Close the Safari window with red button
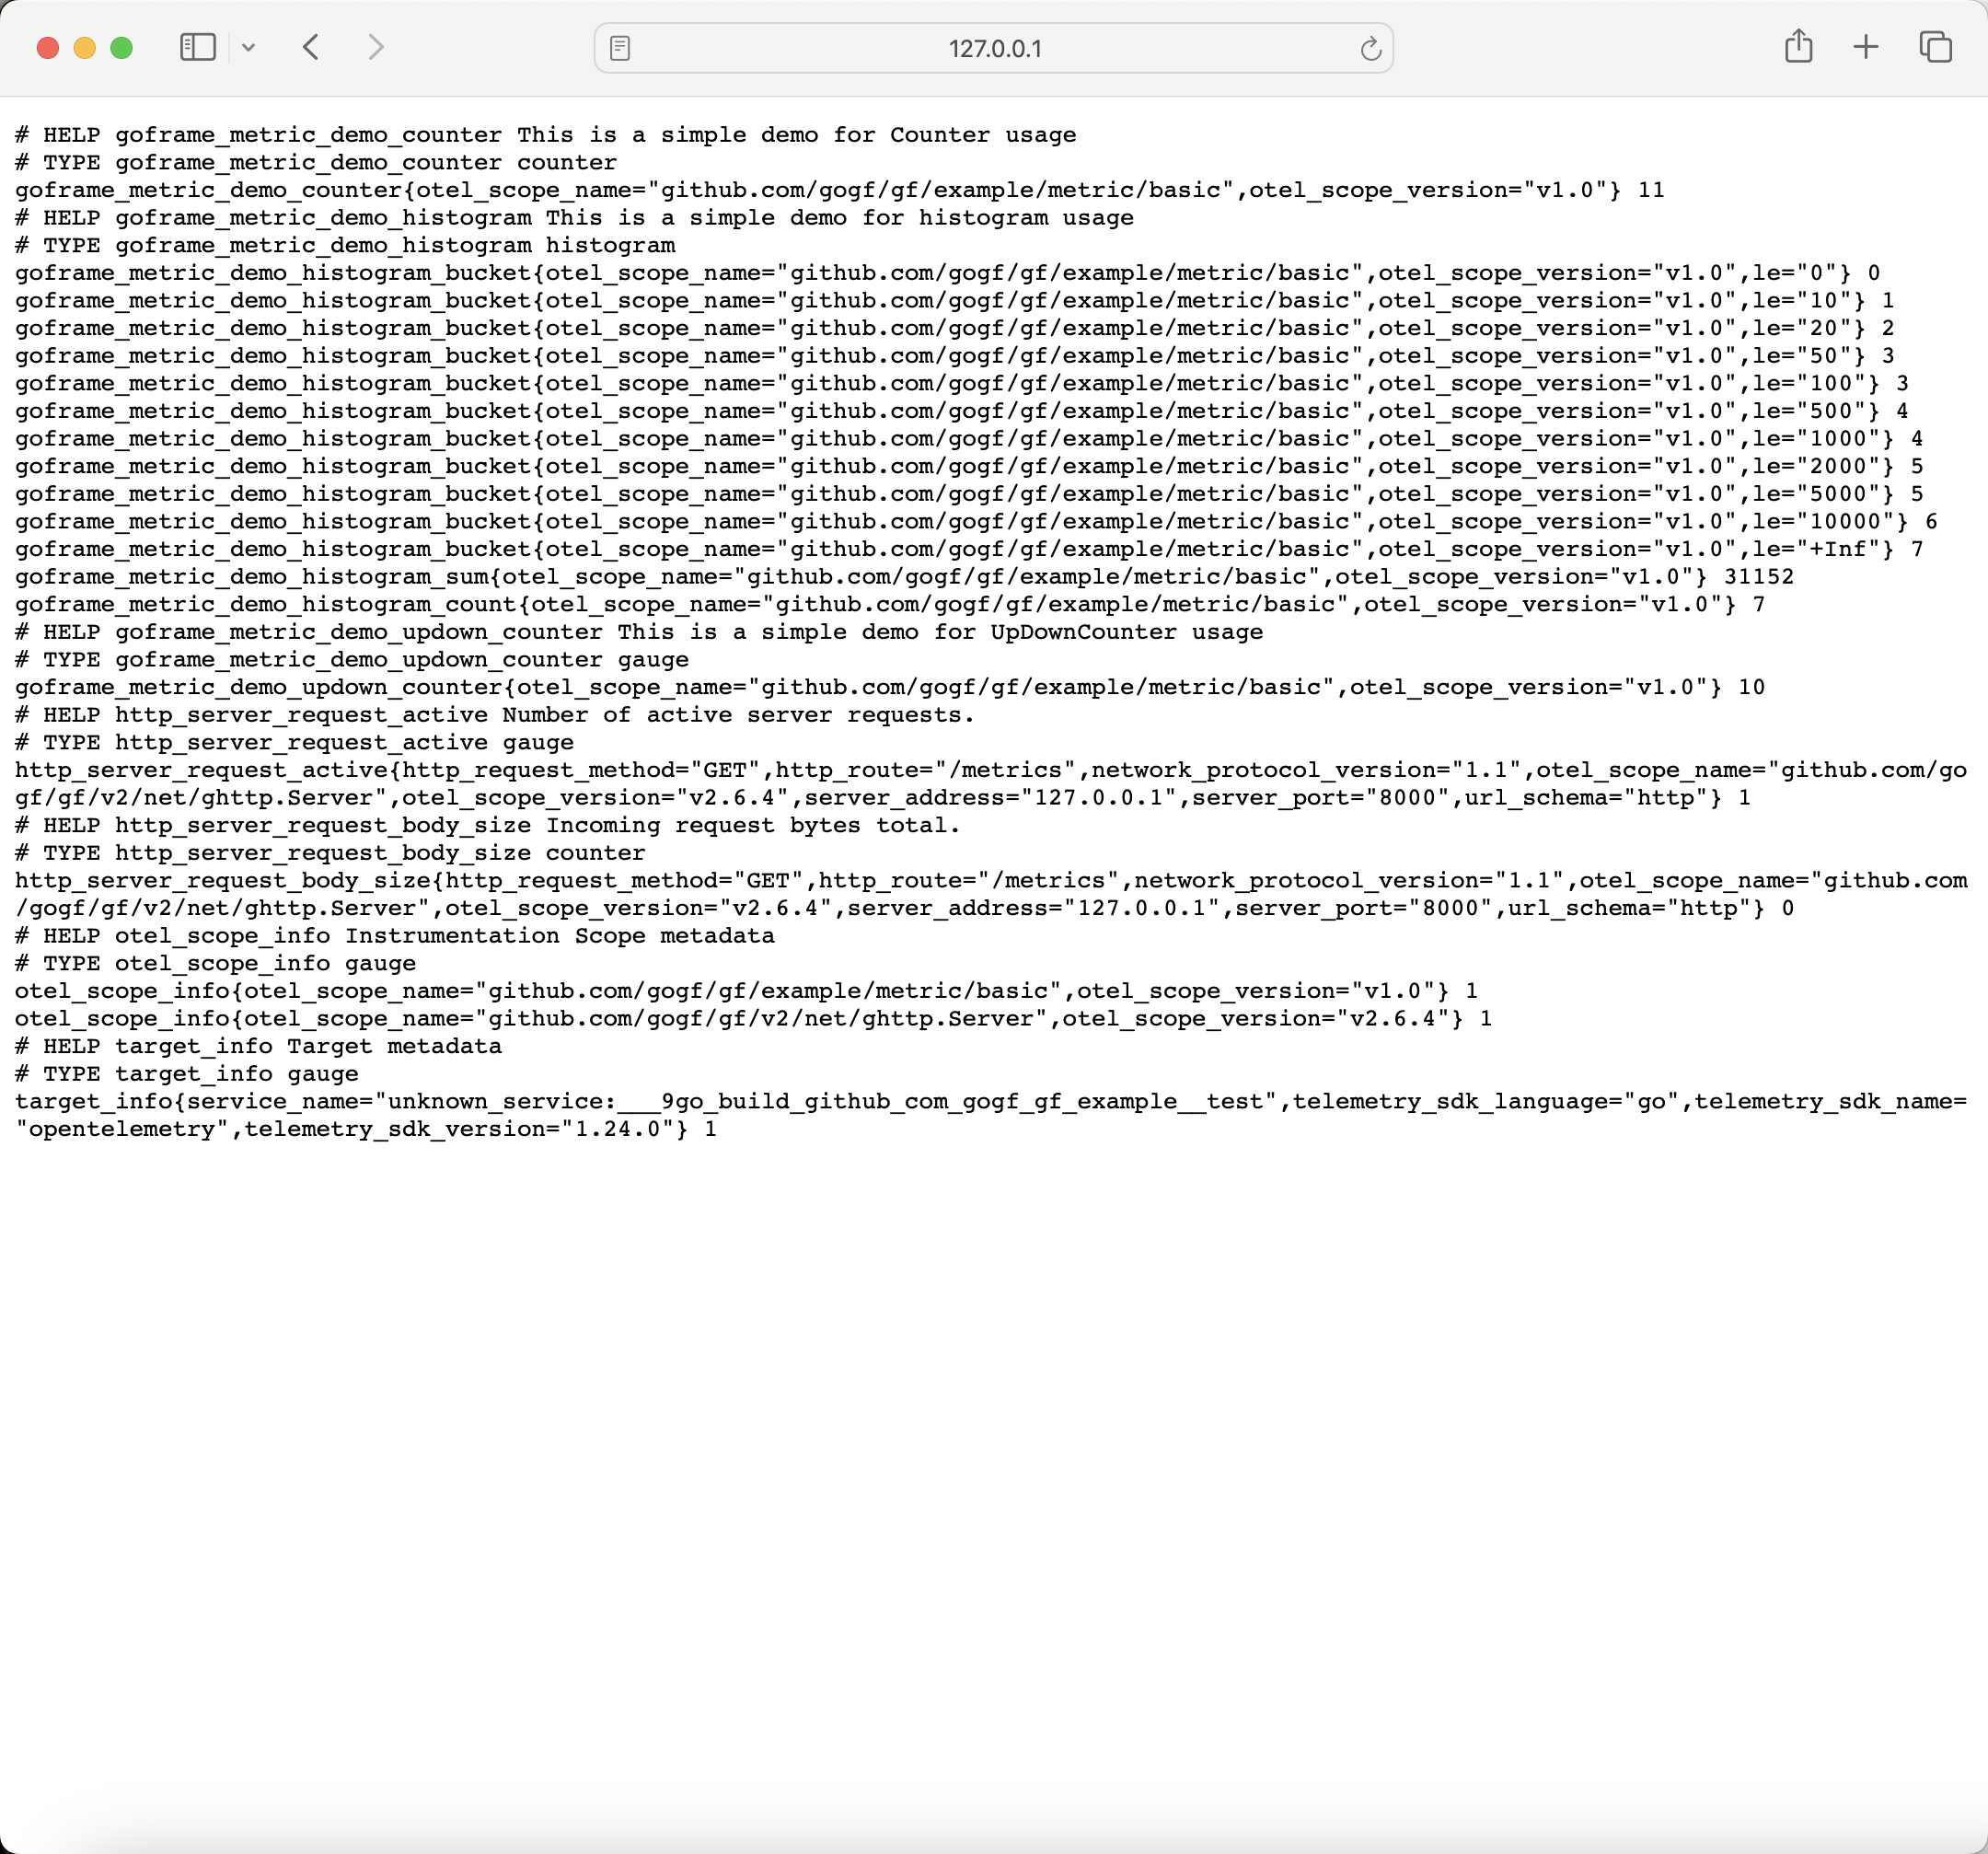The image size is (1988, 1854). point(47,48)
